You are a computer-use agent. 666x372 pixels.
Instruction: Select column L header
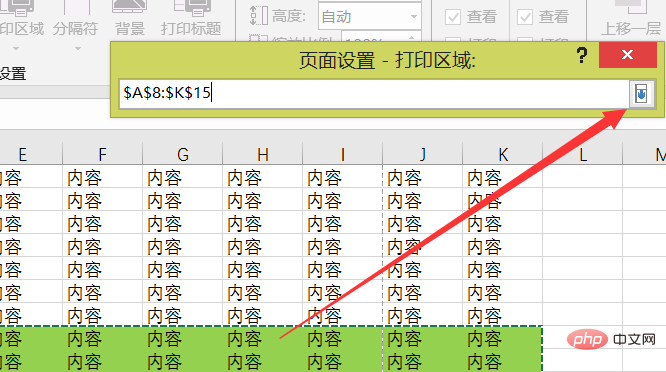(583, 154)
